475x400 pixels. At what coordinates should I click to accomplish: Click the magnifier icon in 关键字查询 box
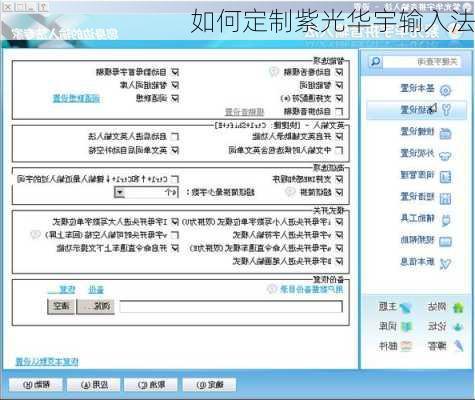coord(376,61)
